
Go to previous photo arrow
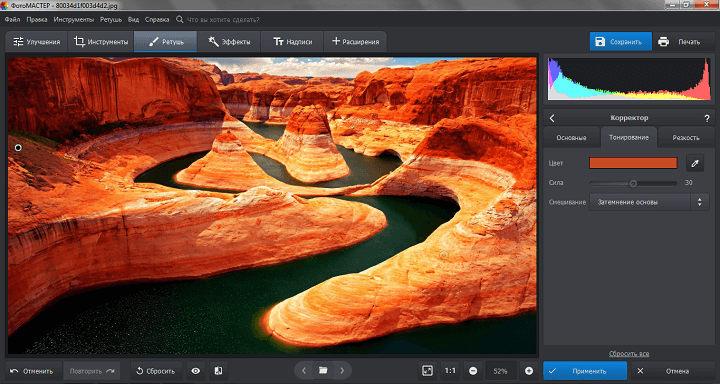[304, 370]
